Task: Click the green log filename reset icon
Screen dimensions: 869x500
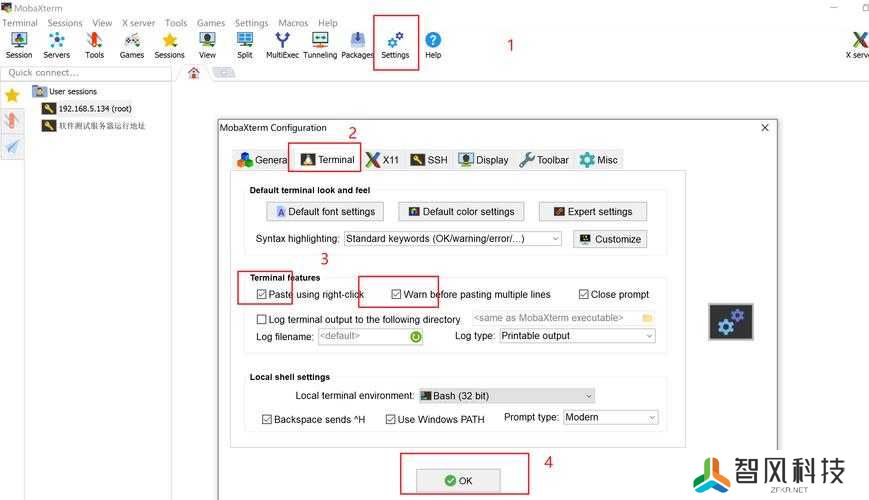Action: 416,336
